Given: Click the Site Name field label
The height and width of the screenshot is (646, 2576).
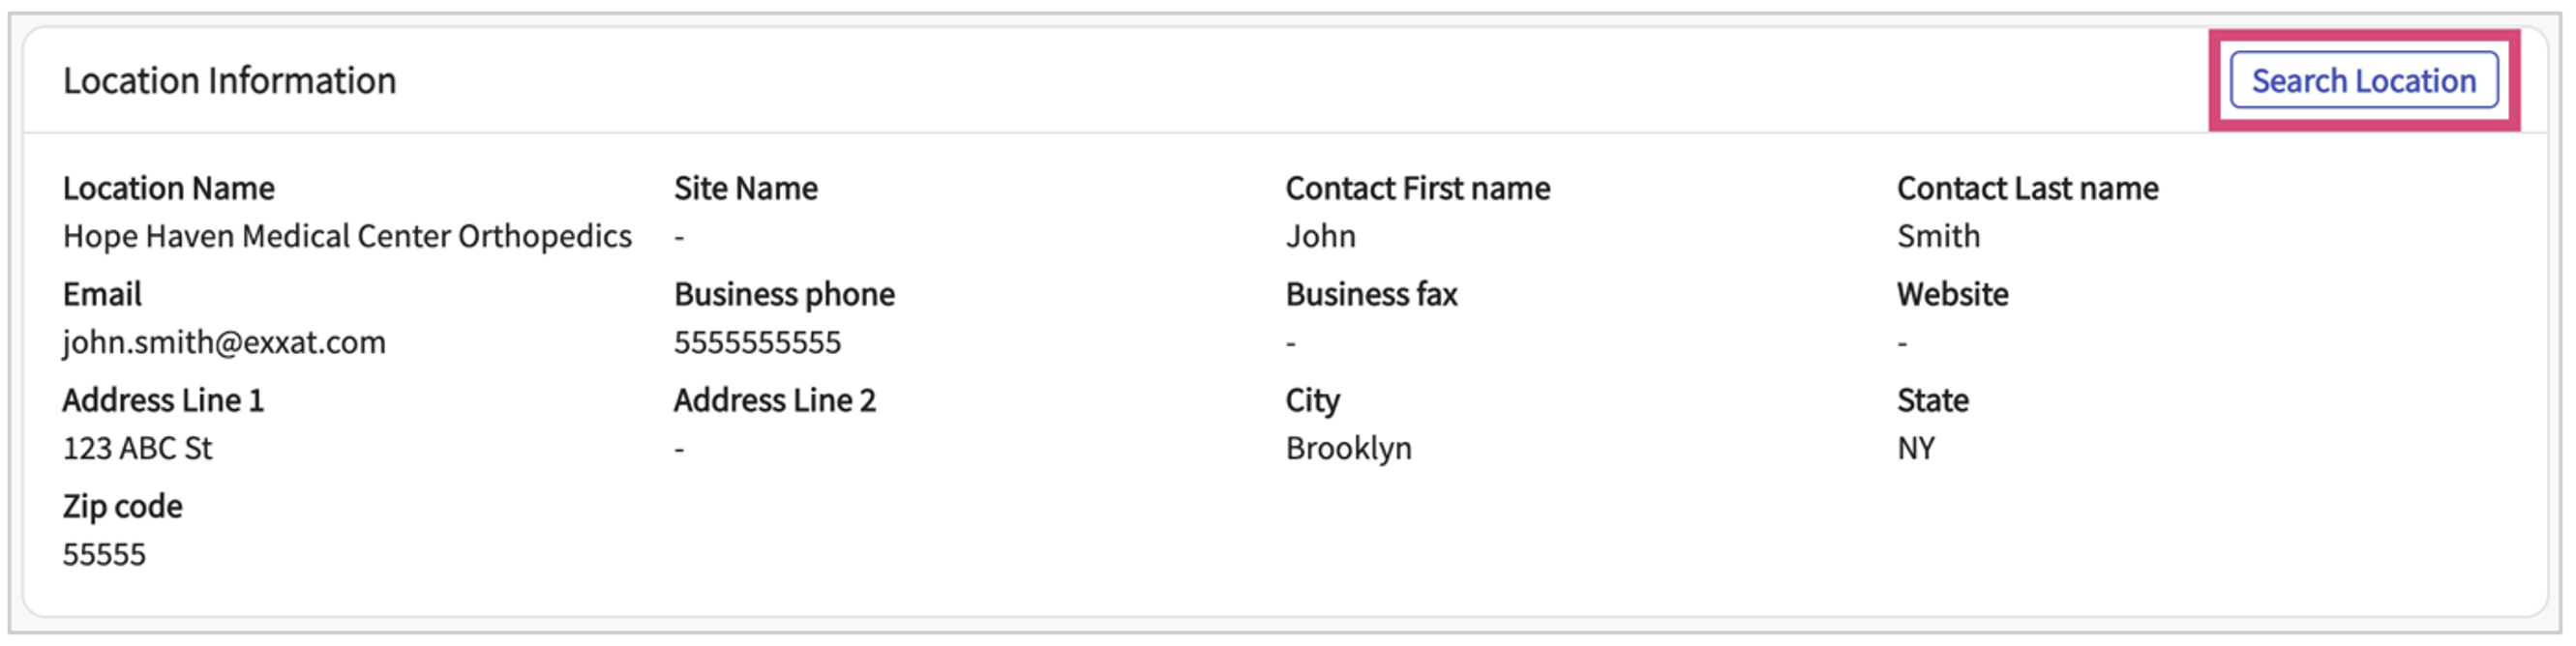Looking at the screenshot, I should coord(745,188).
